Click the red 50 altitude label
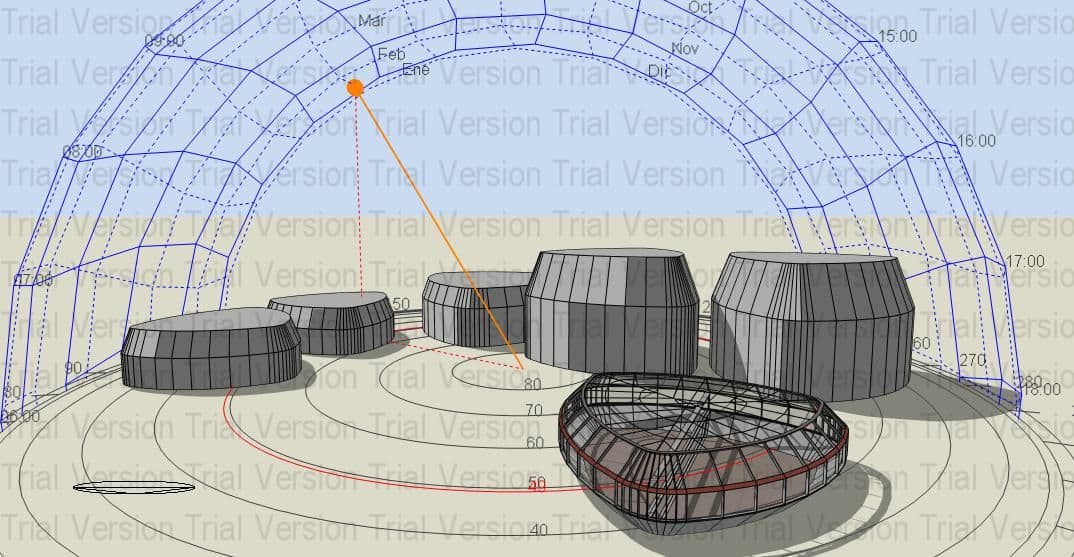This screenshot has height=557, width=1074. point(537,485)
